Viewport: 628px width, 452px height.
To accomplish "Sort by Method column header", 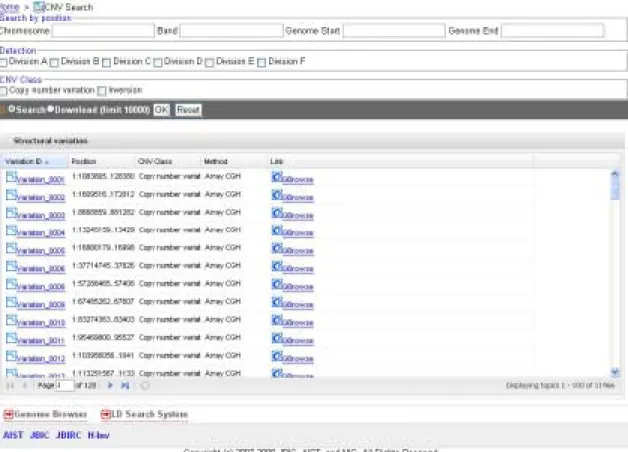I will coord(235,161).
